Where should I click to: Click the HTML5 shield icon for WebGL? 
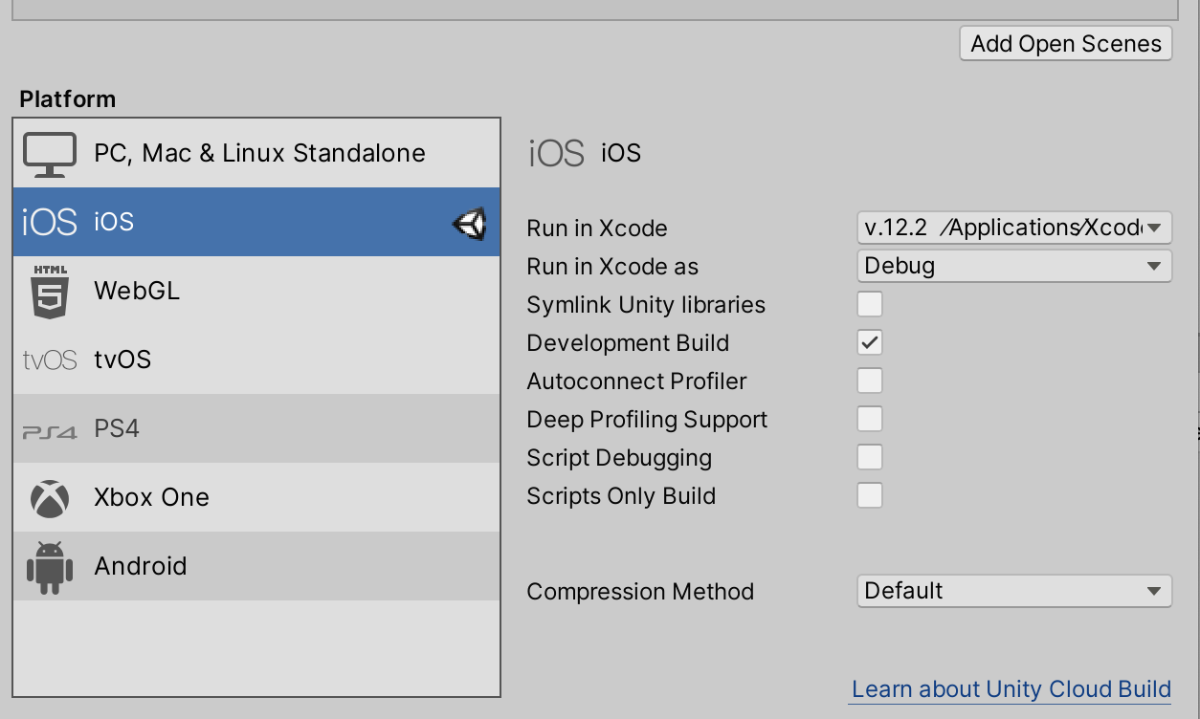click(x=50, y=292)
